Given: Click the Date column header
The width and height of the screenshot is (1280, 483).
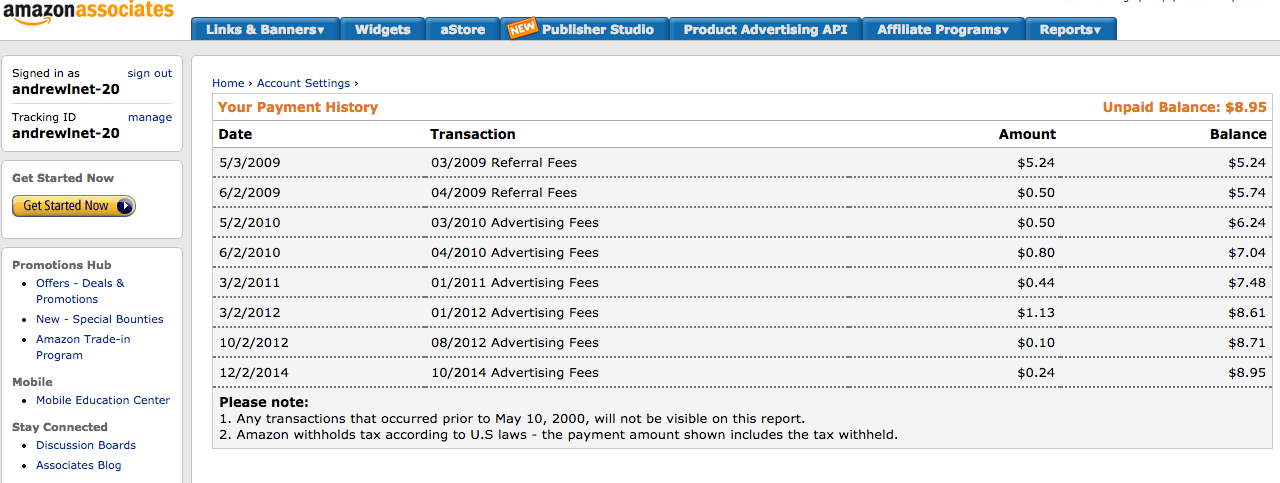Looking at the screenshot, I should (235, 134).
